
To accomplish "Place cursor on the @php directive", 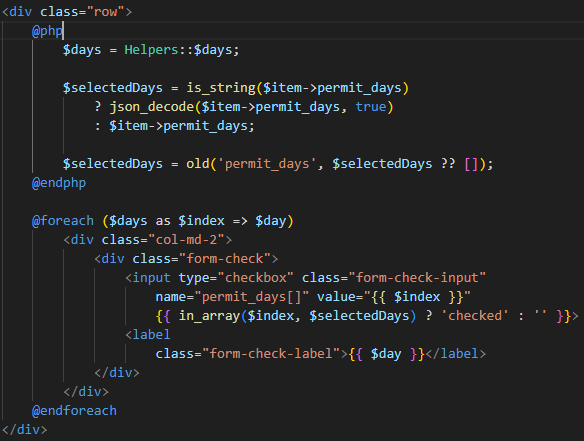I will pos(47,31).
